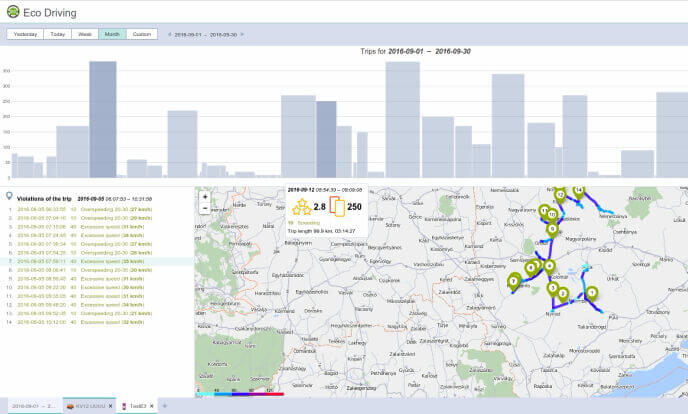Click the Eco Driving logo icon
This screenshot has height=414, width=688.
tap(11, 11)
